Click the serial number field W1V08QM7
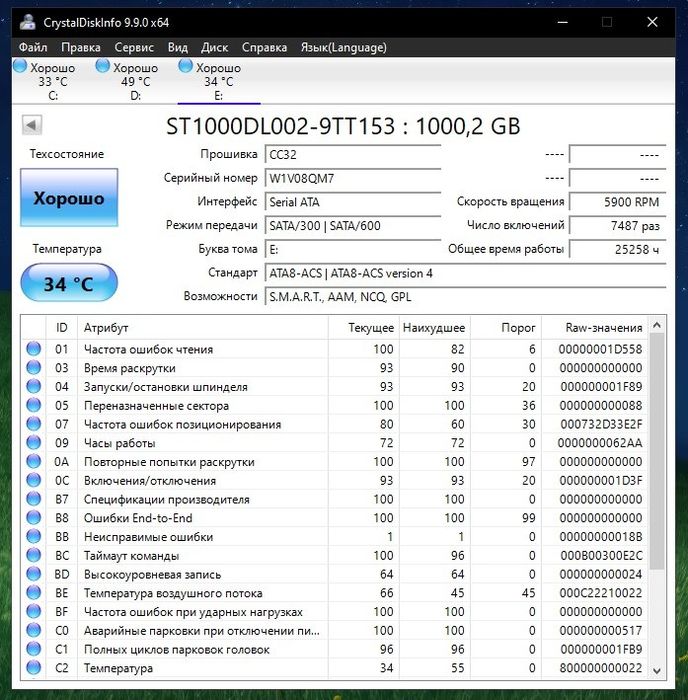This screenshot has width=688, height=700. coord(353,178)
